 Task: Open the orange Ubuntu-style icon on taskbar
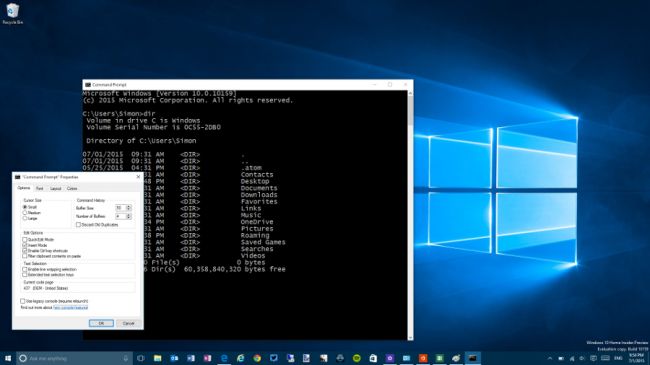click(423, 358)
